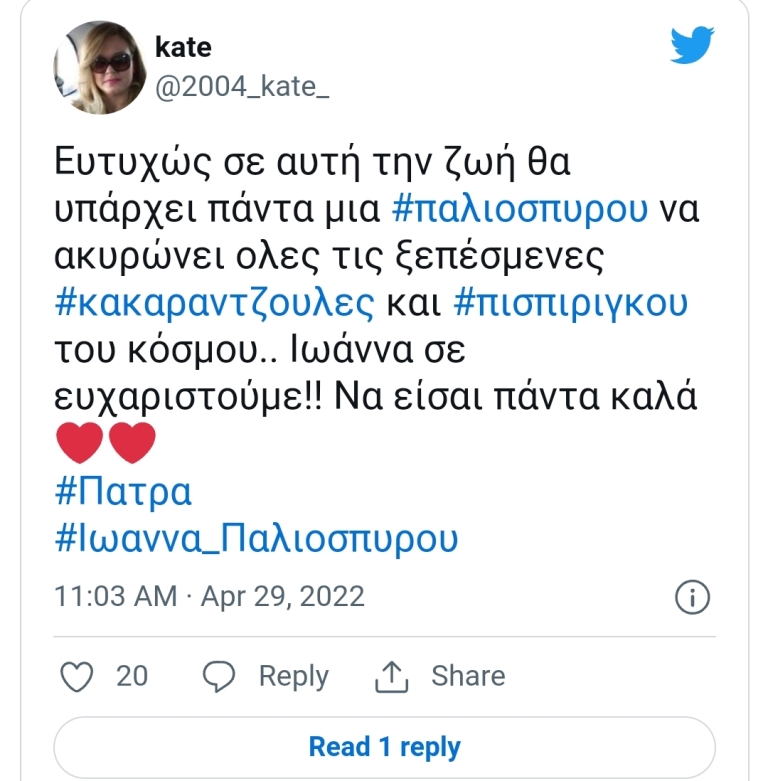Open the #Πατρα hashtag
This screenshot has width=768, height=781.
[x=123, y=493]
